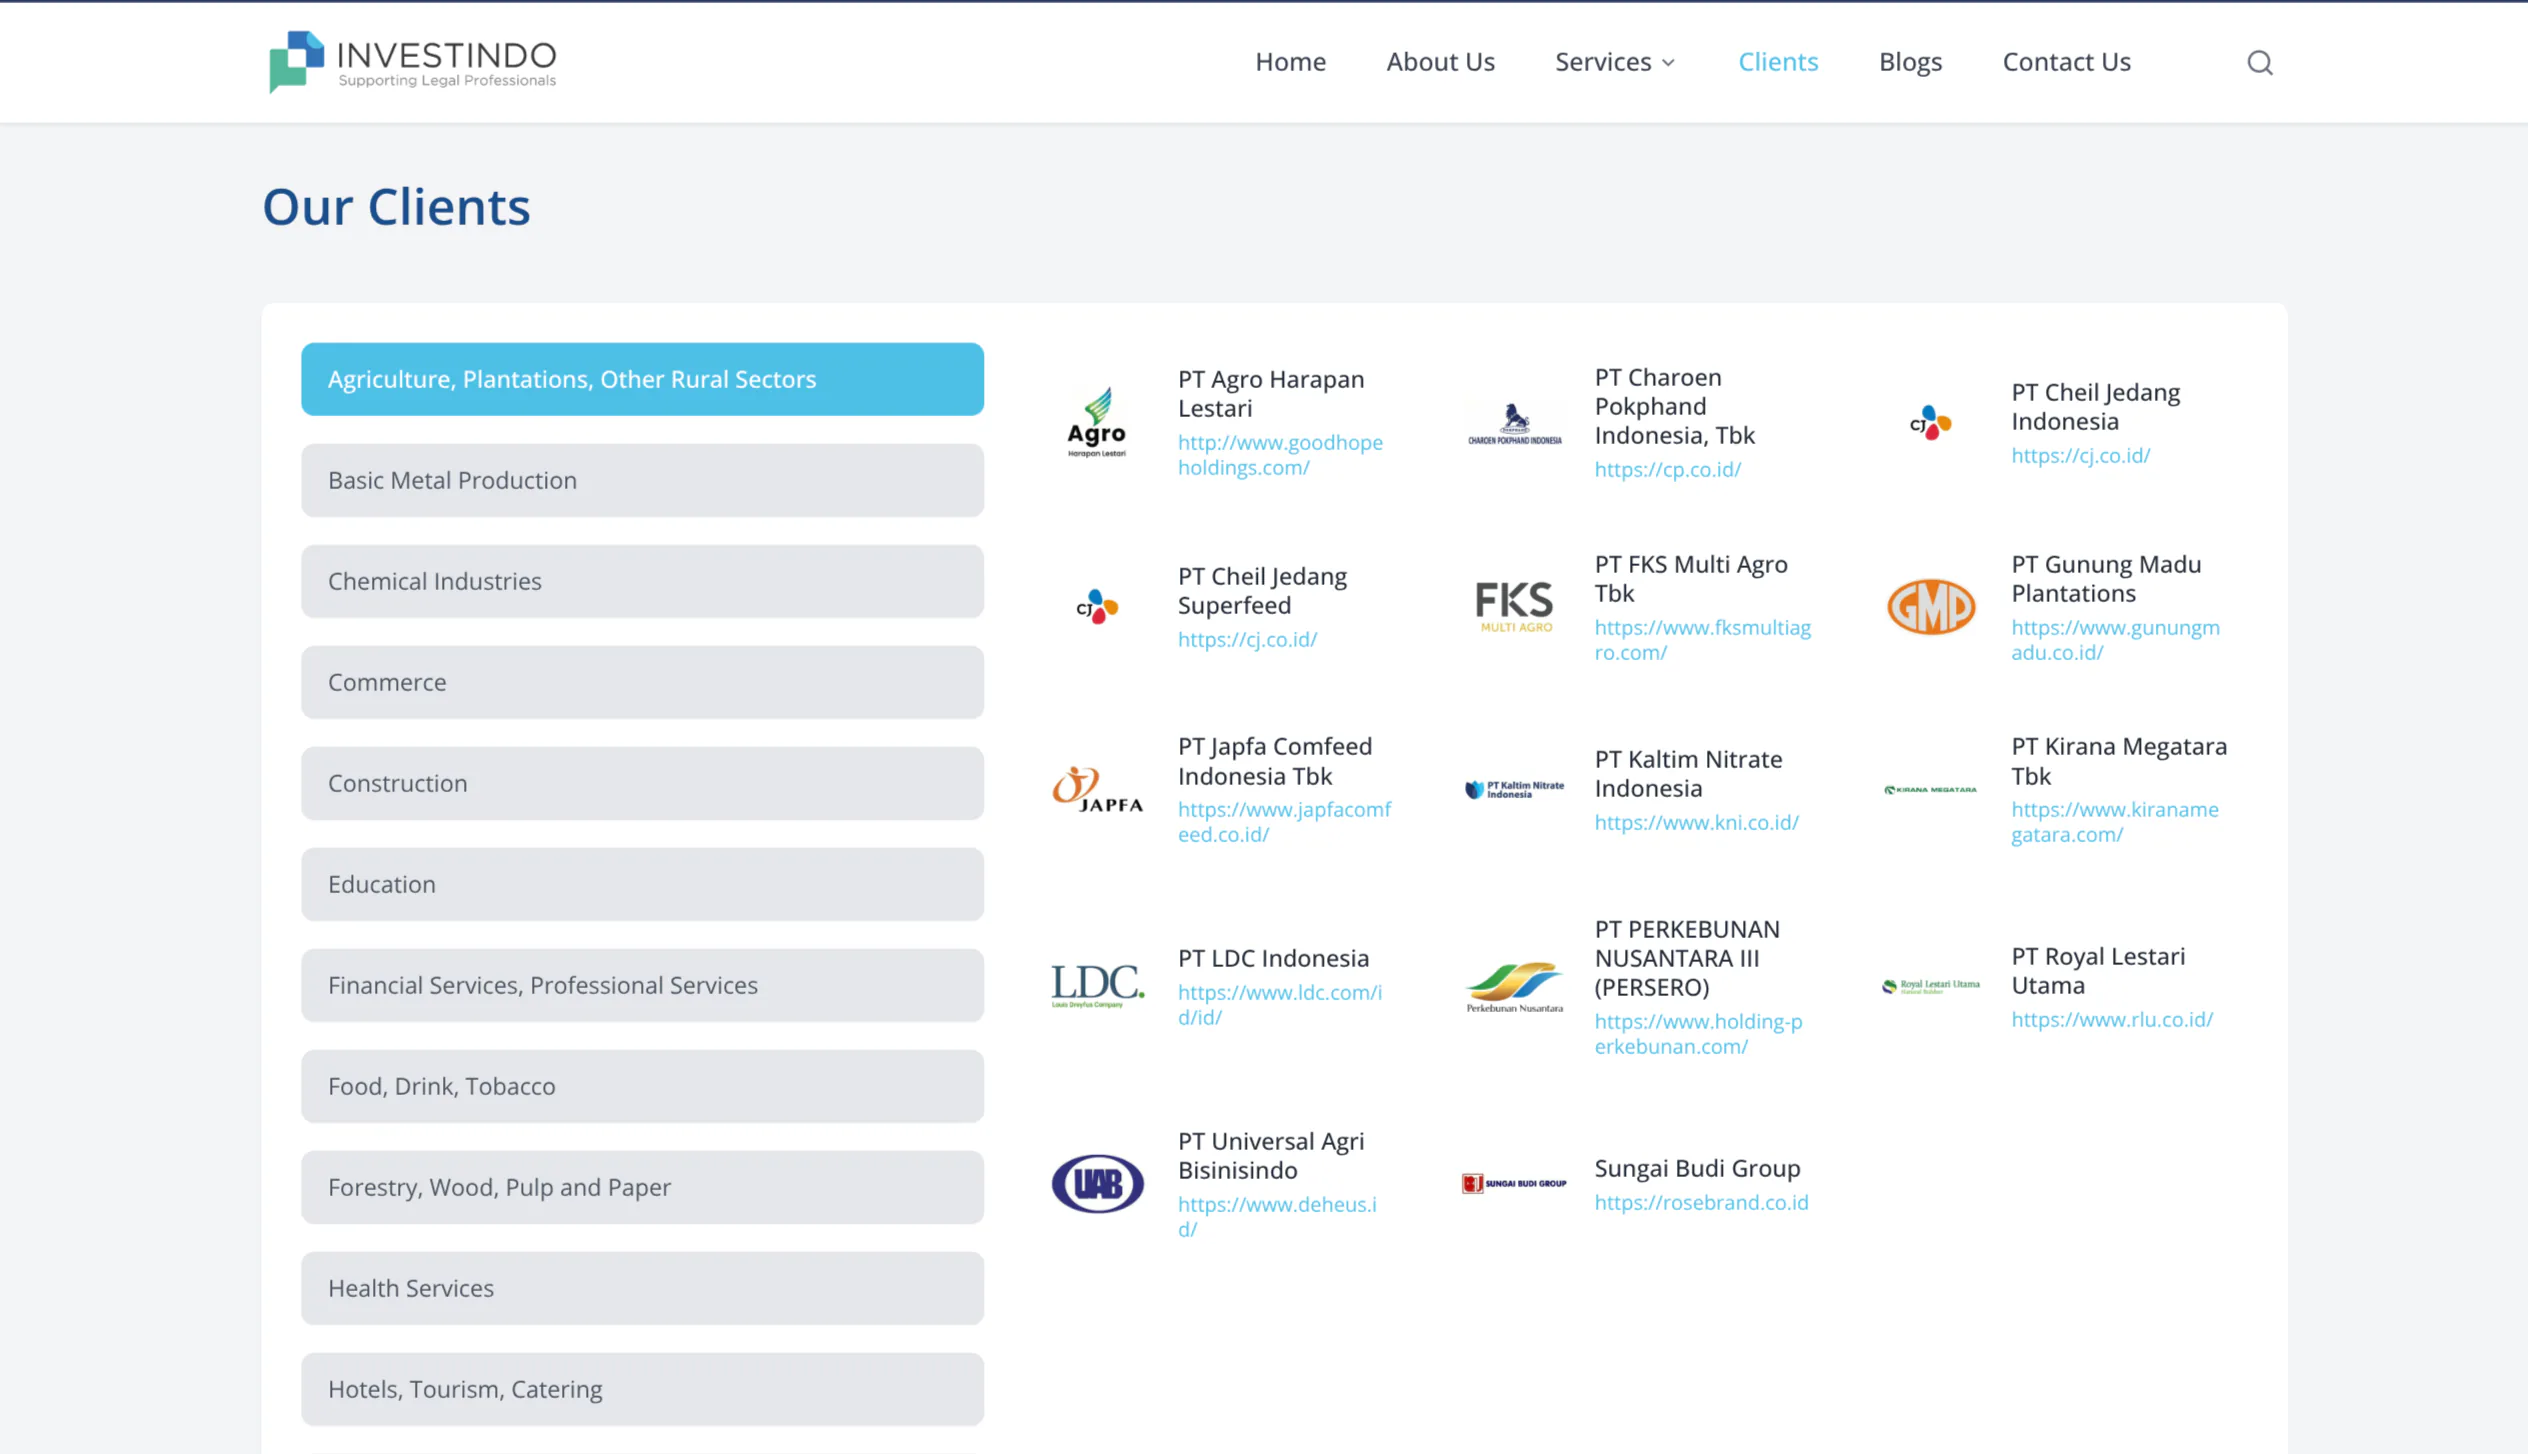Open the Clients nav item
The image size is (2528, 1454).
pyautogui.click(x=1777, y=62)
